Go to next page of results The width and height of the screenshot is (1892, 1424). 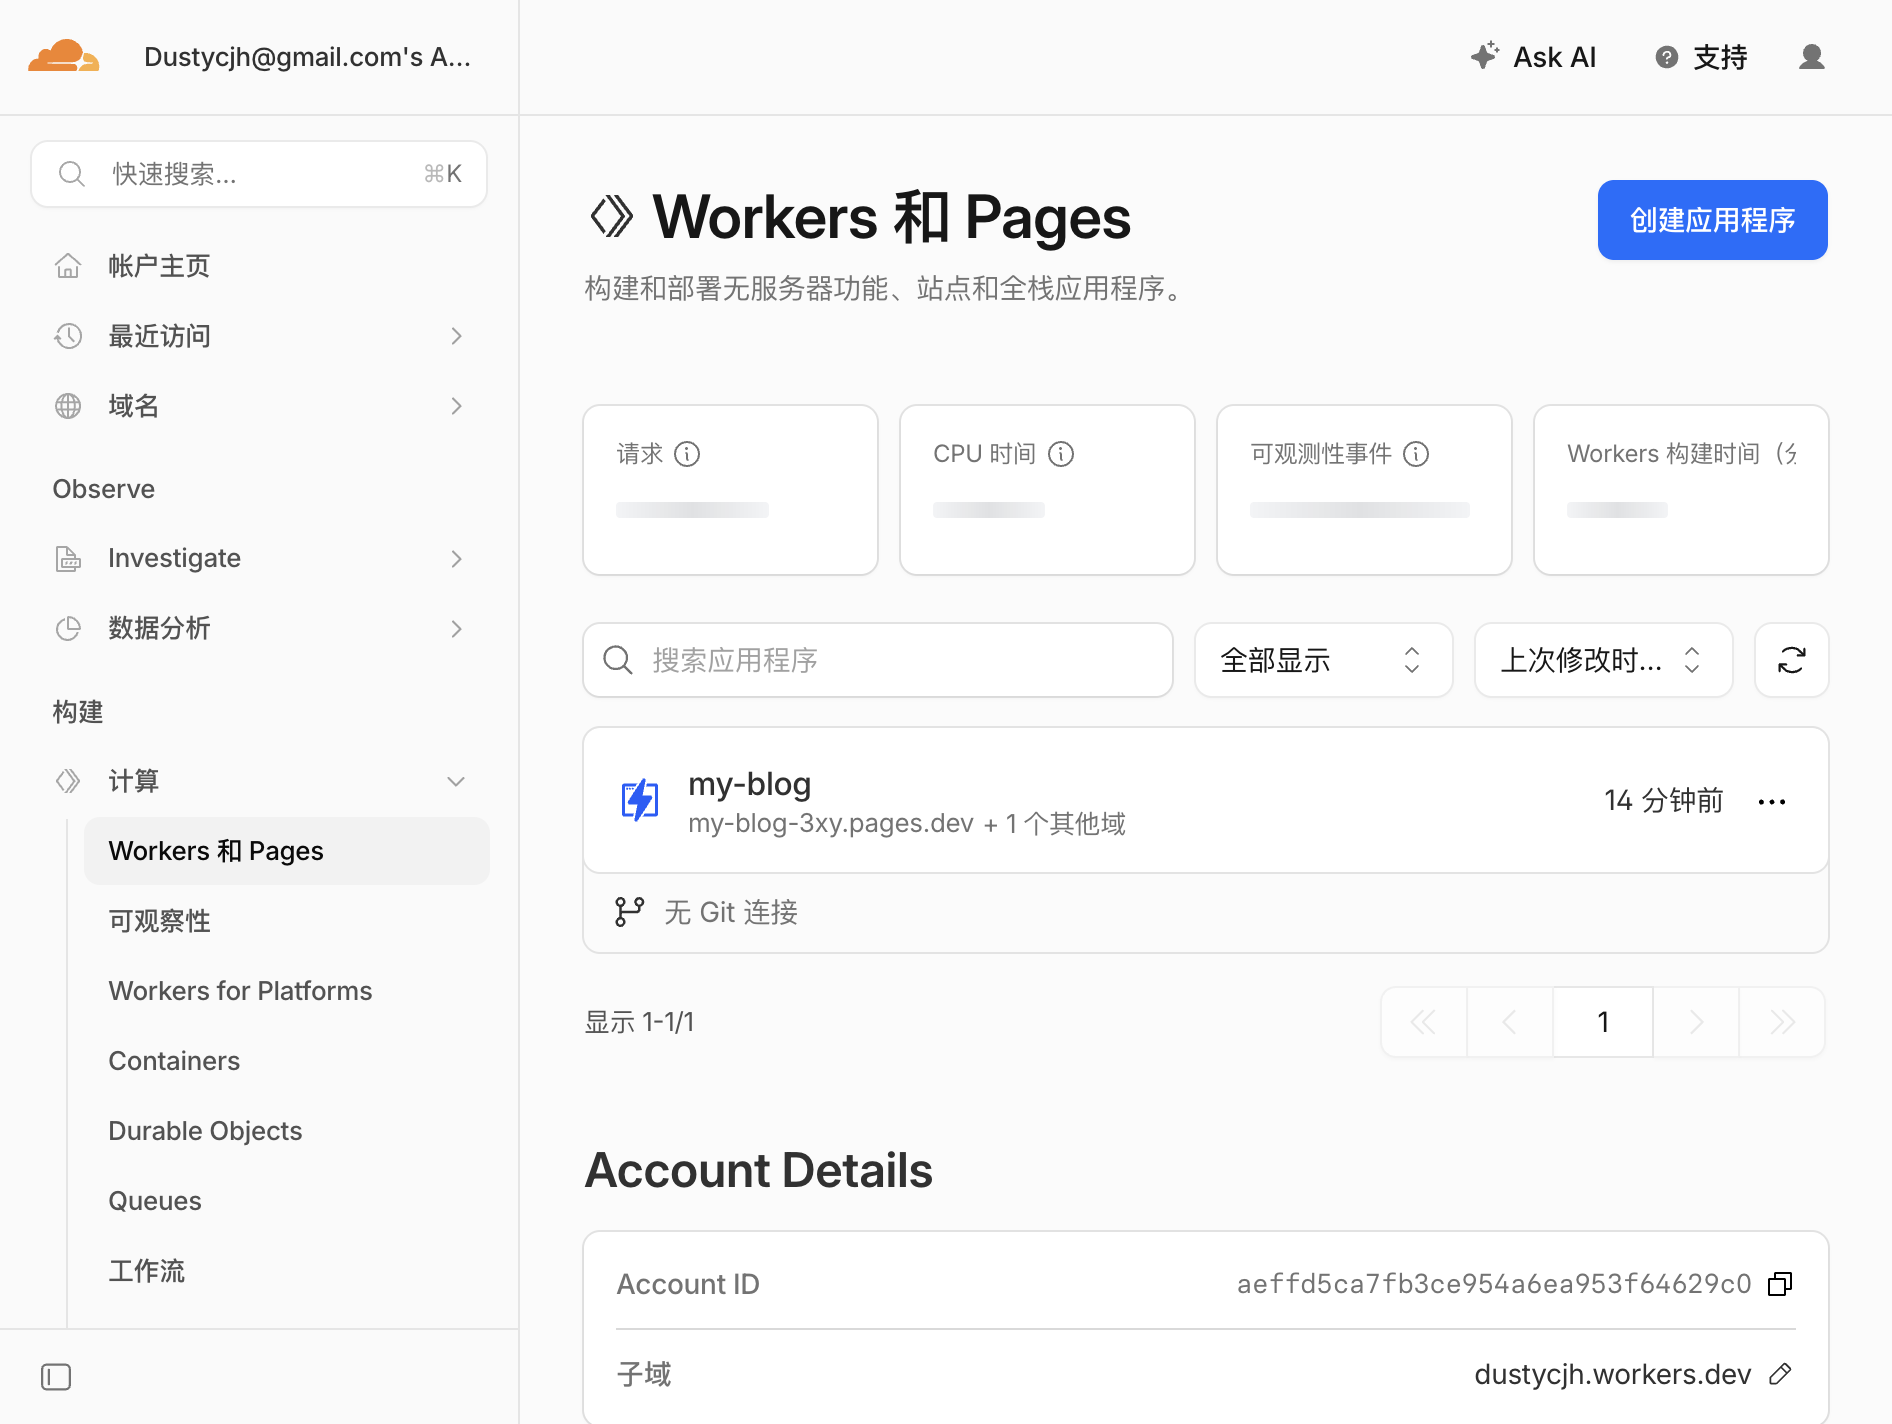(1696, 1022)
